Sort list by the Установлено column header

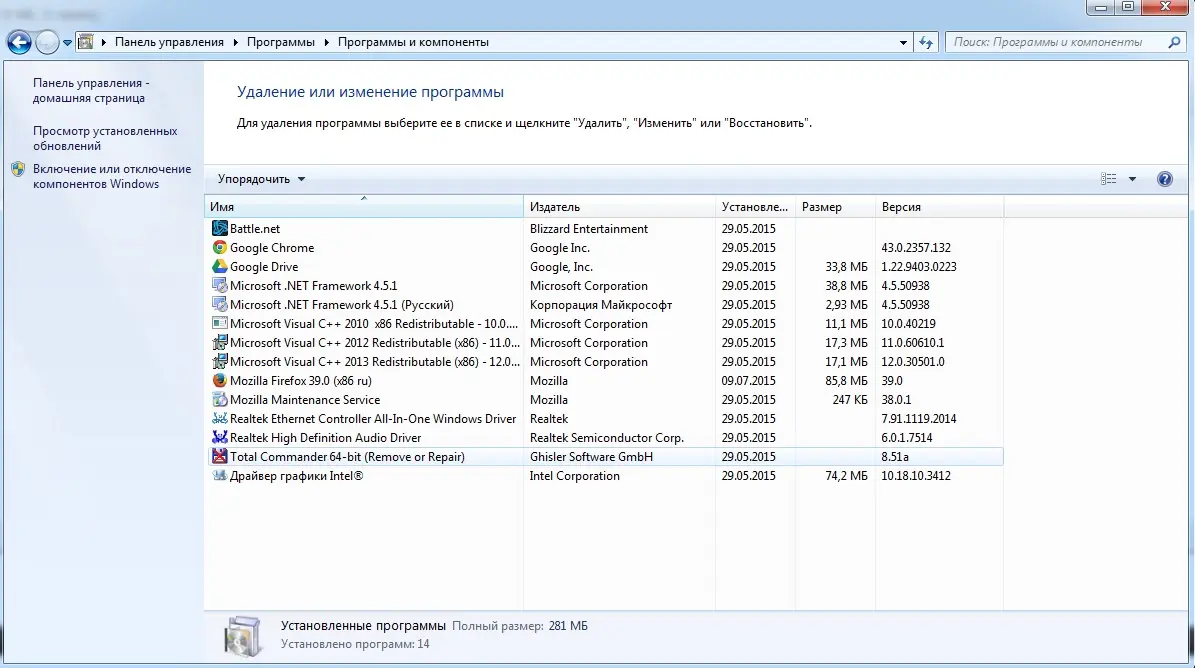pos(755,206)
